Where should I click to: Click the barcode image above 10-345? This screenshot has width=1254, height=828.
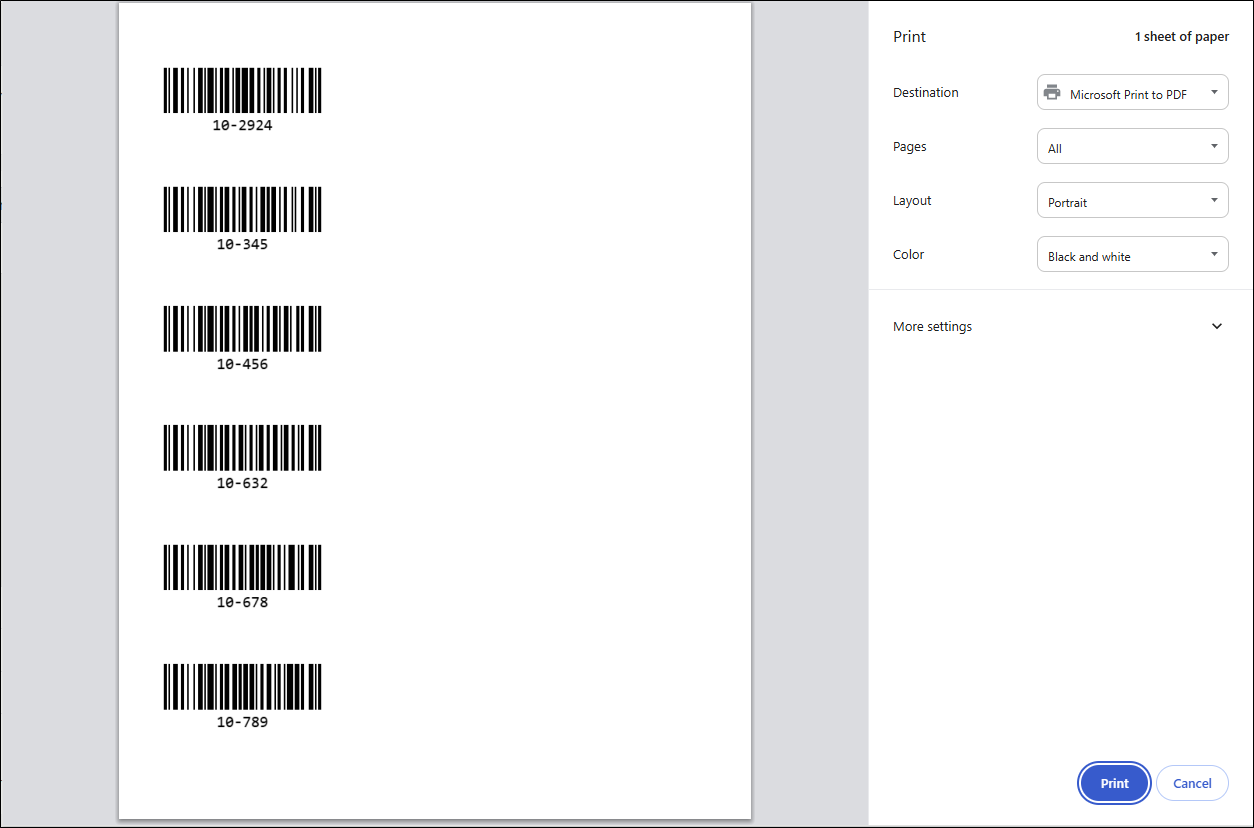click(x=242, y=209)
